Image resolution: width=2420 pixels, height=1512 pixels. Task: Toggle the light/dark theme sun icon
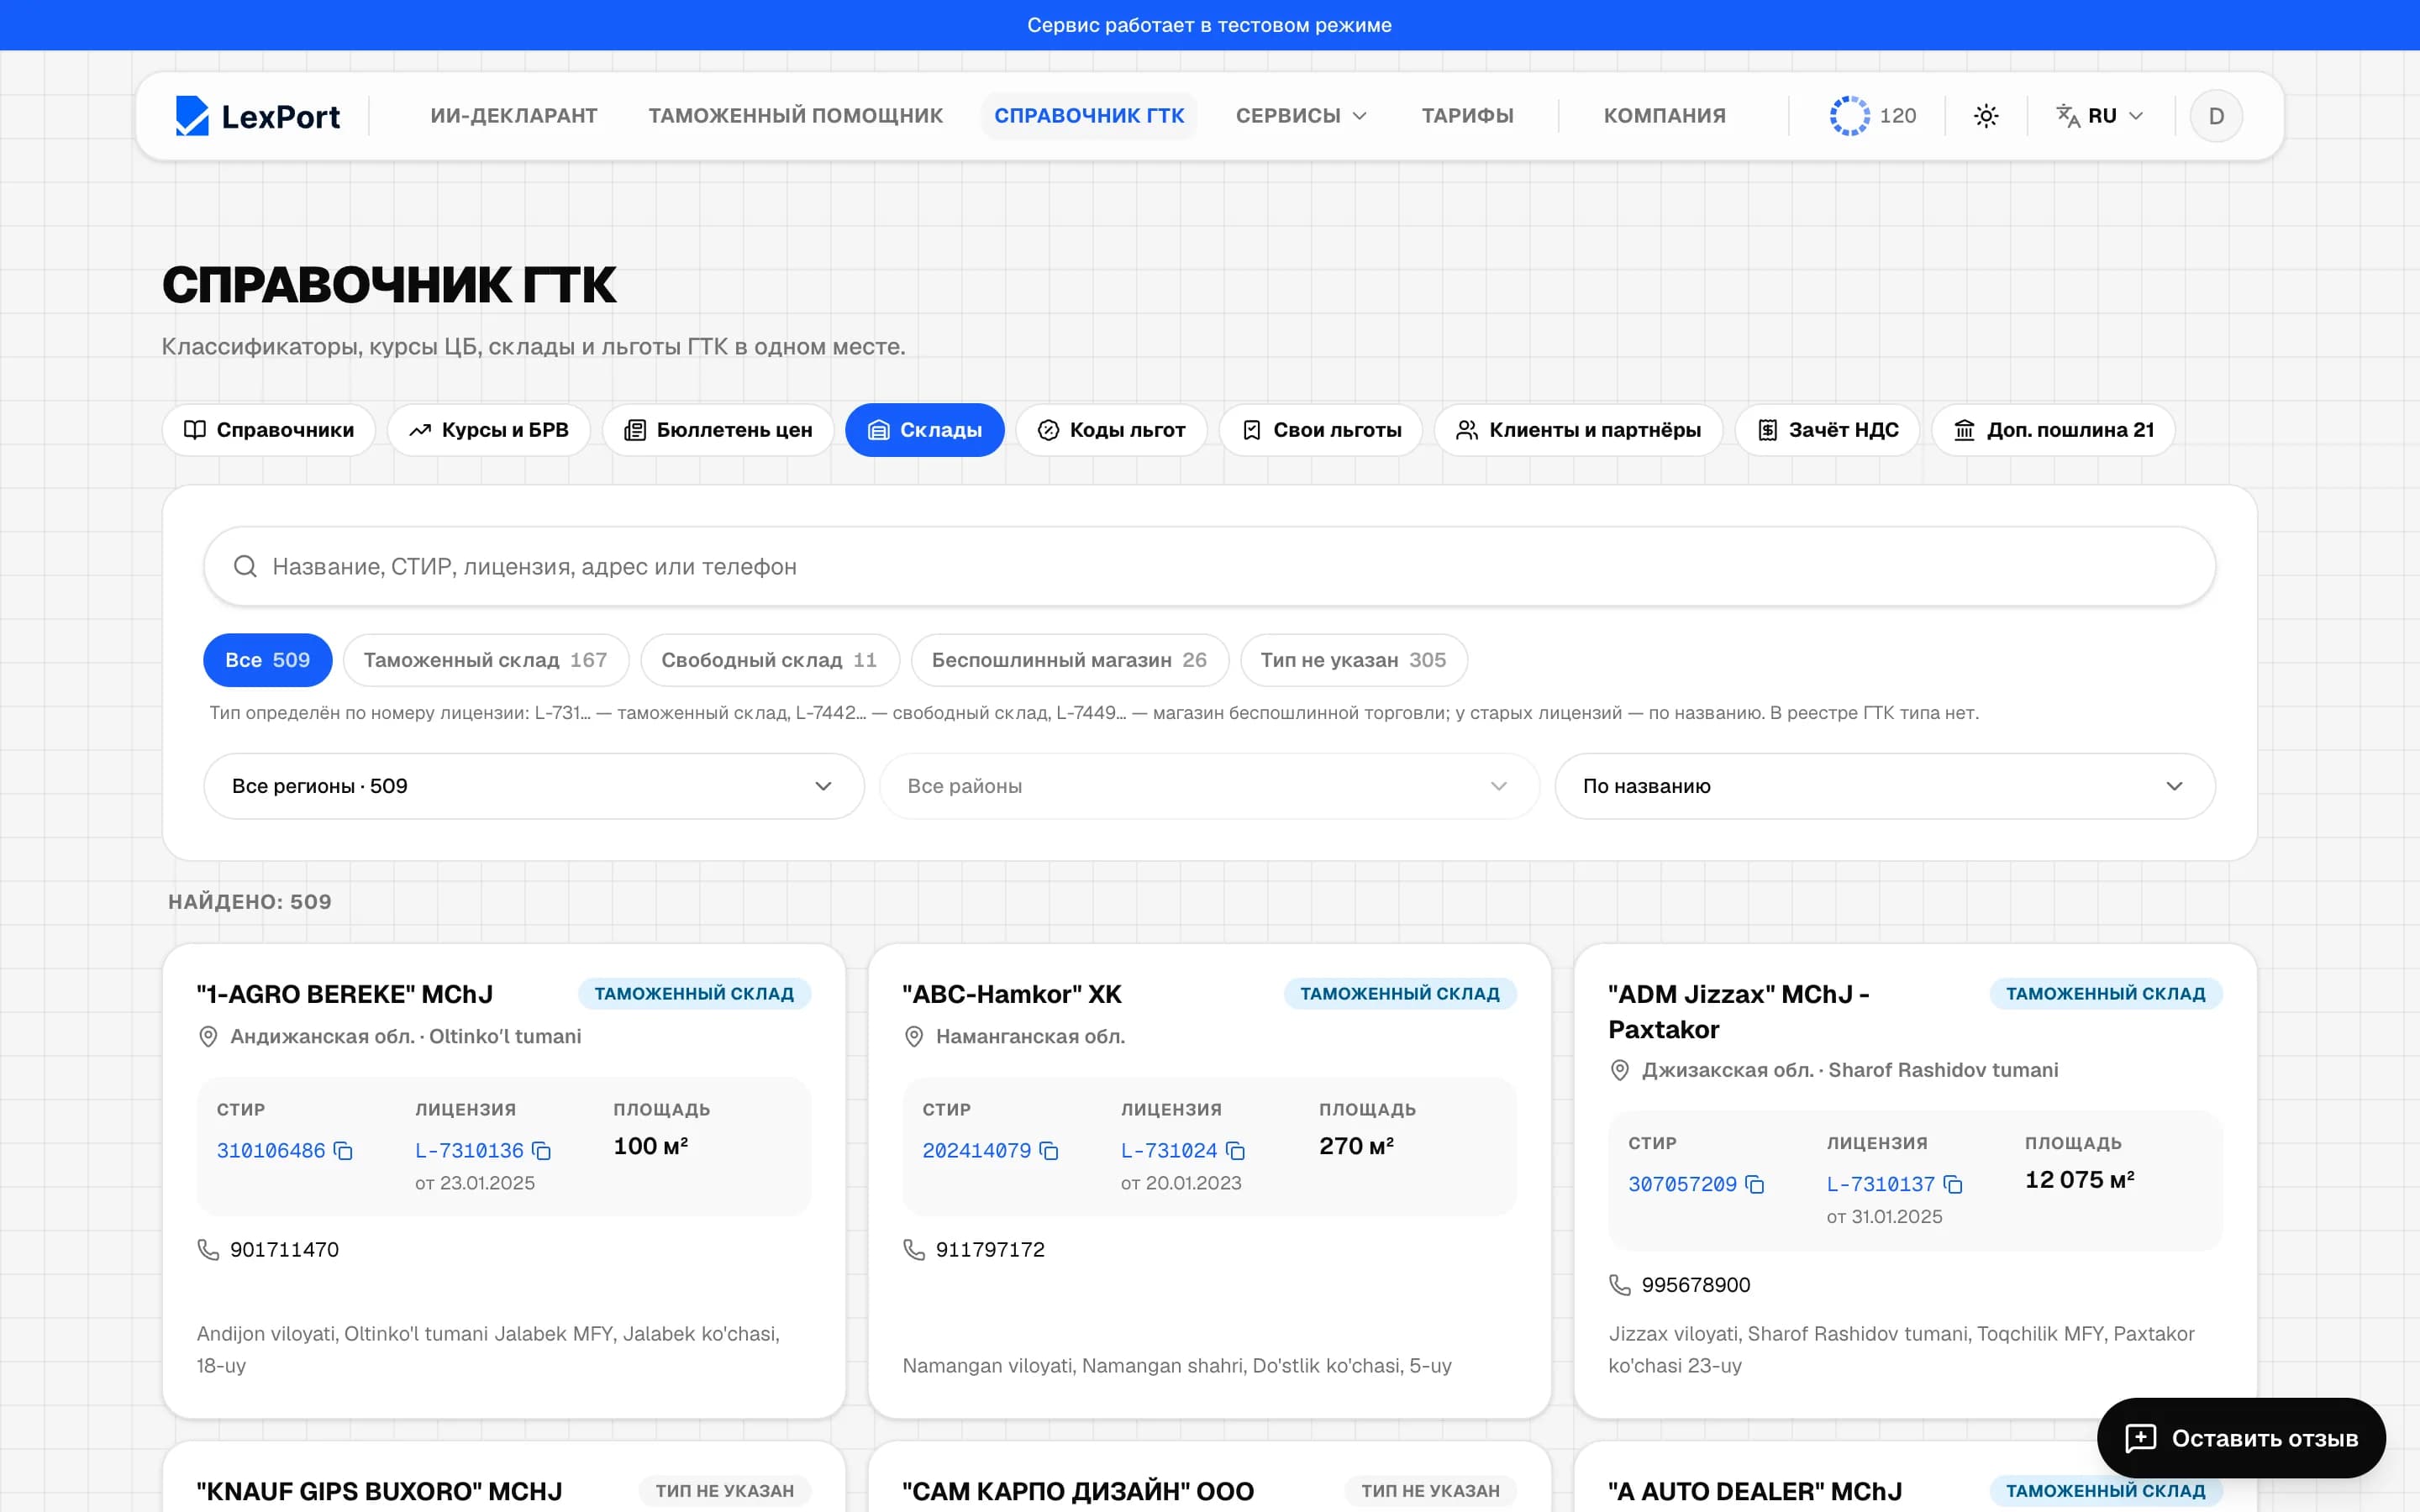(x=1986, y=116)
